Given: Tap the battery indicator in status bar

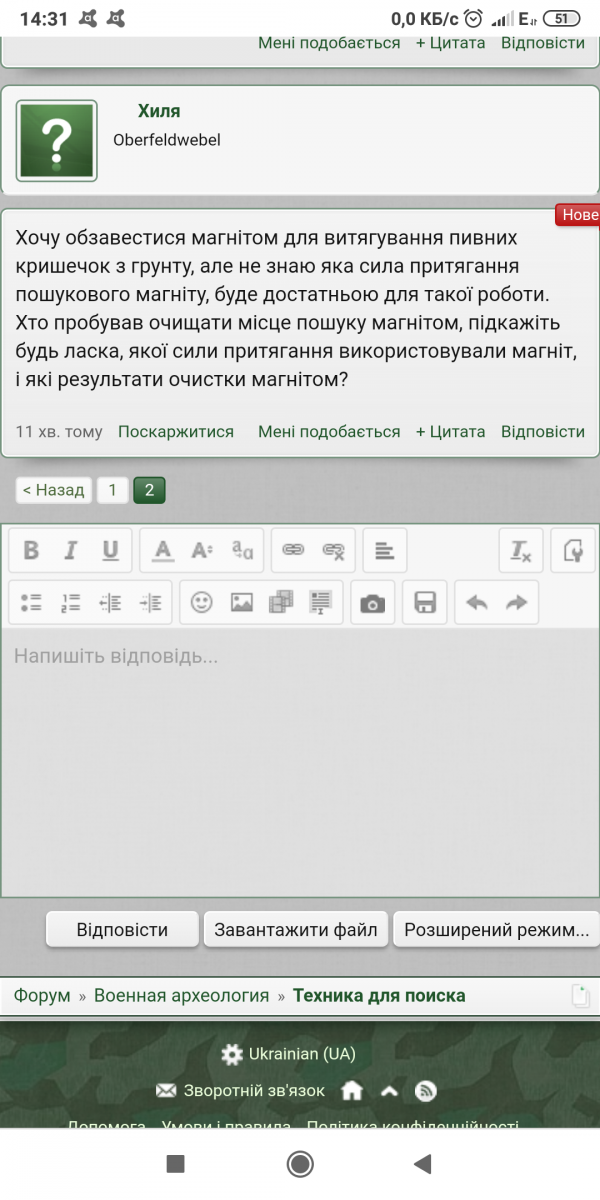Looking at the screenshot, I should pyautogui.click(x=564, y=18).
